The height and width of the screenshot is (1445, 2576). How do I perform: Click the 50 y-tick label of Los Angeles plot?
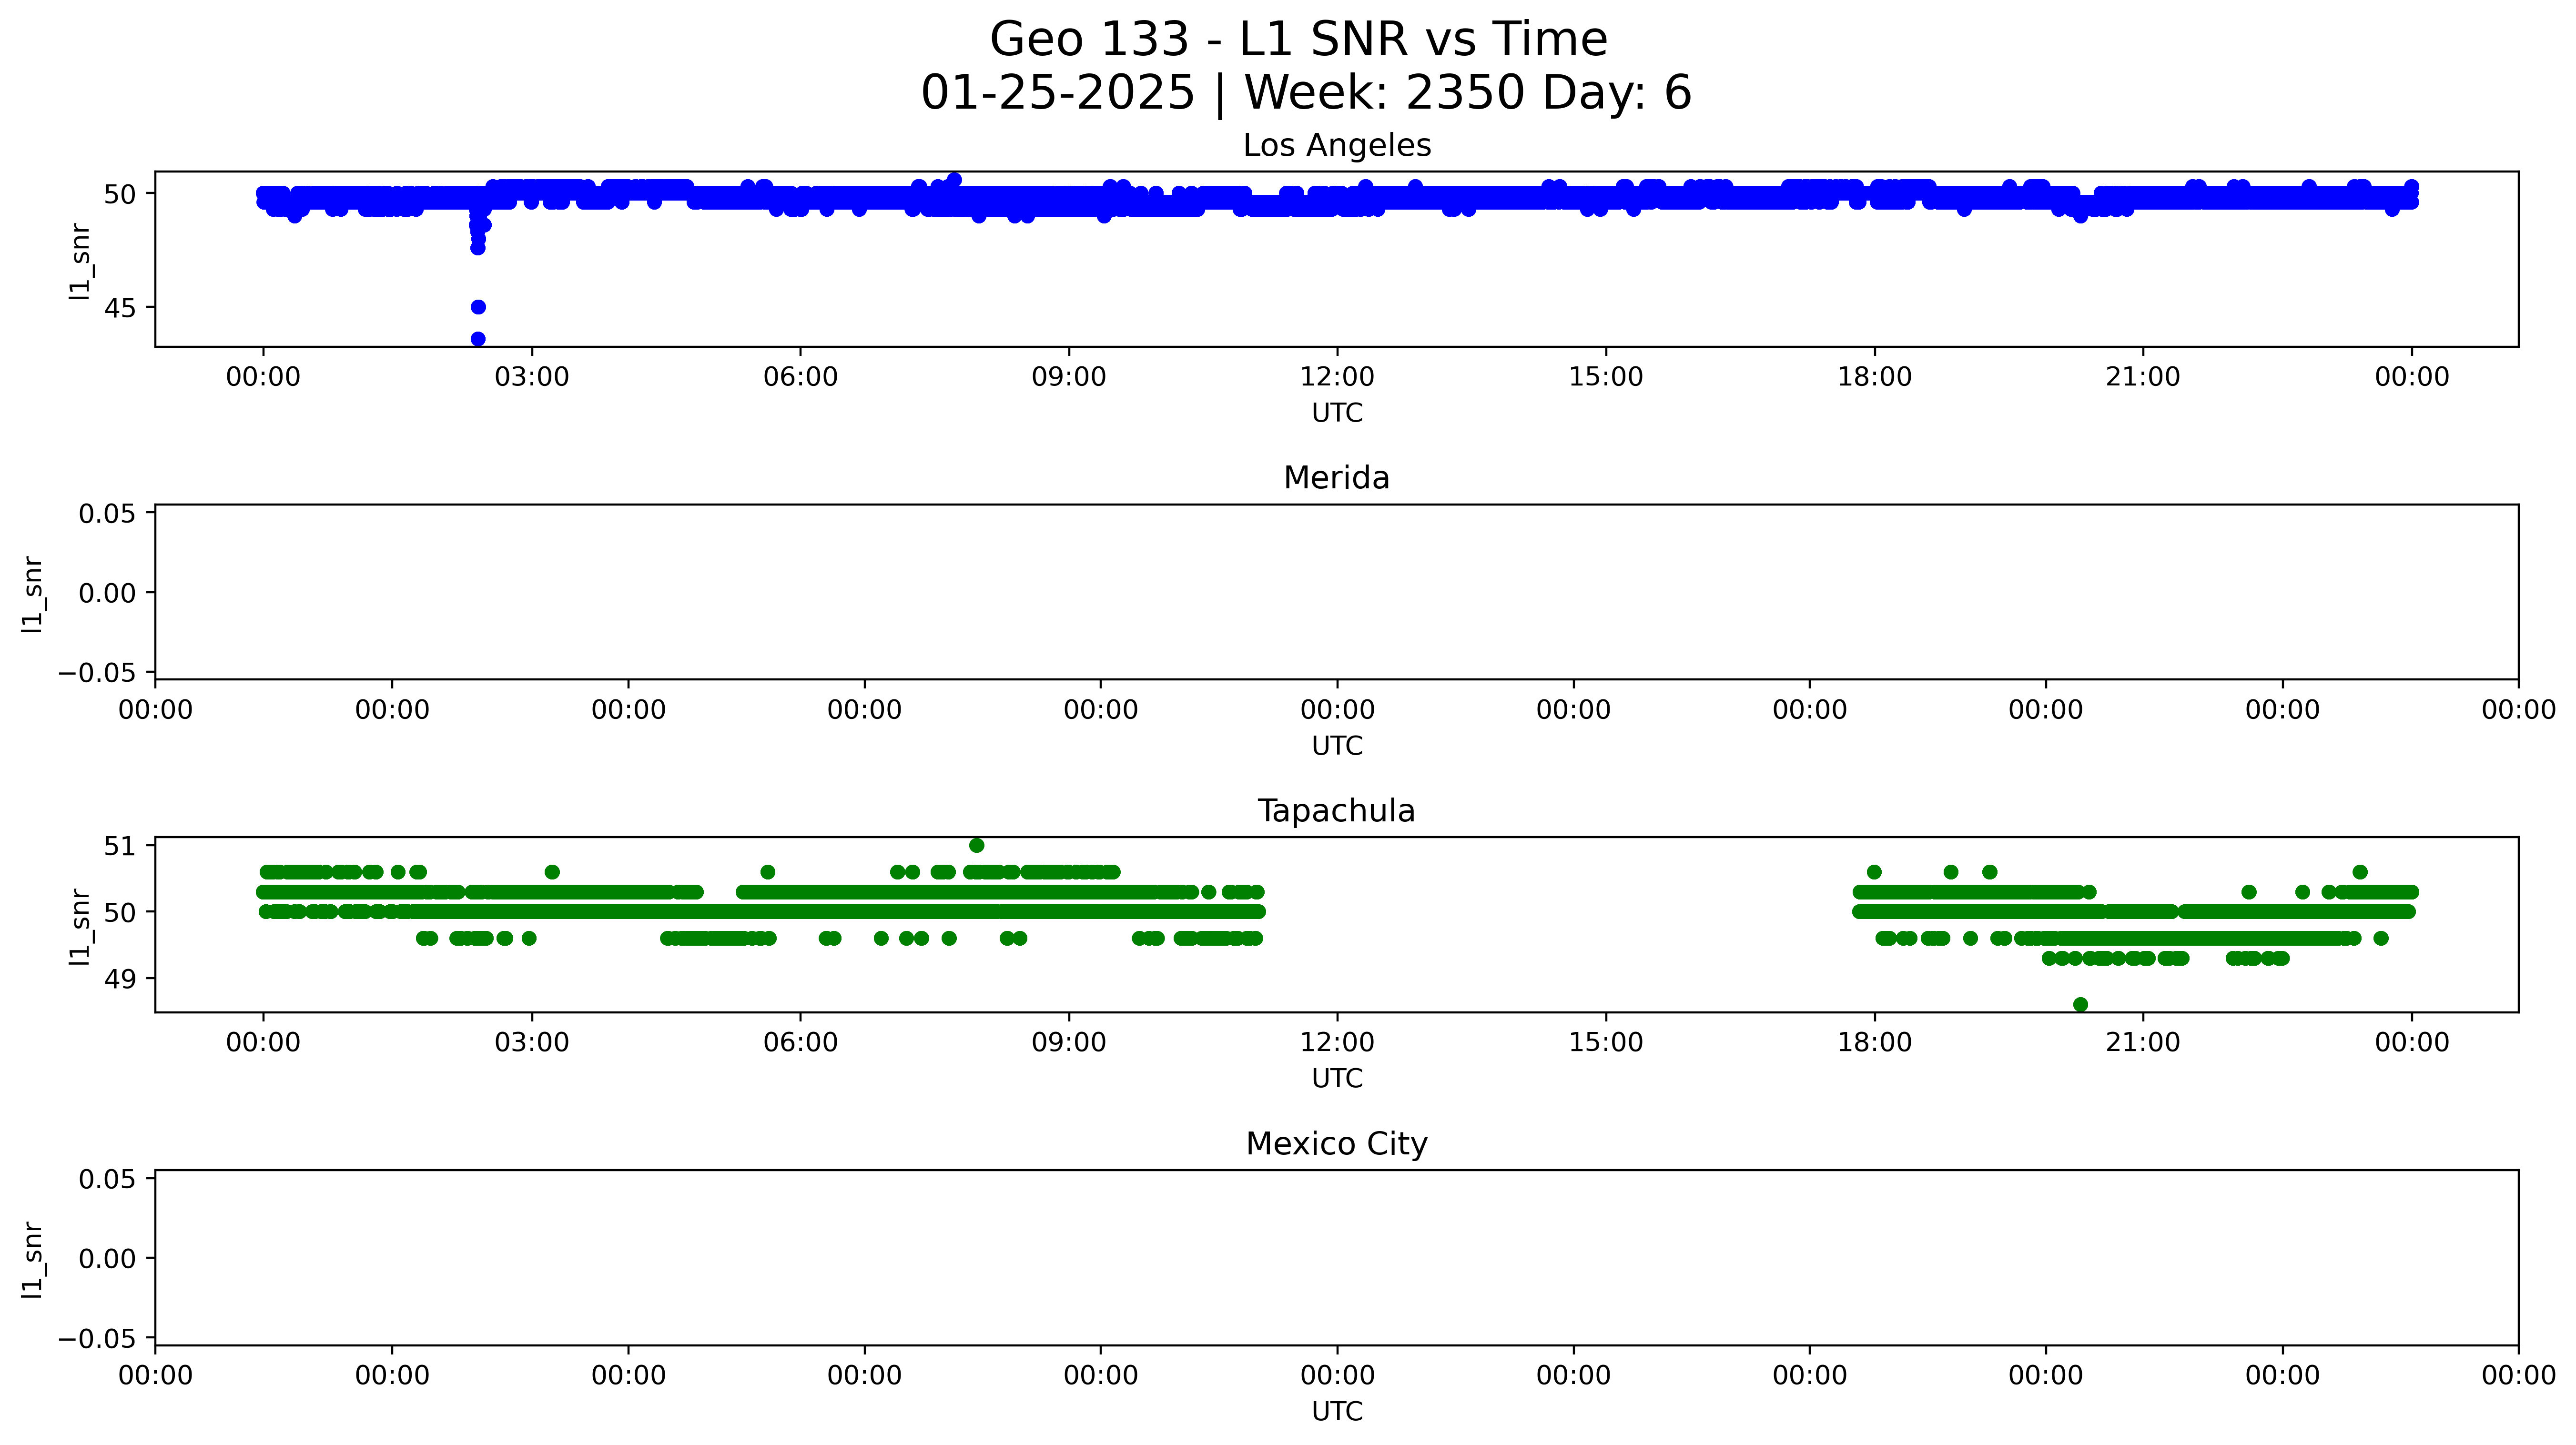click(119, 194)
